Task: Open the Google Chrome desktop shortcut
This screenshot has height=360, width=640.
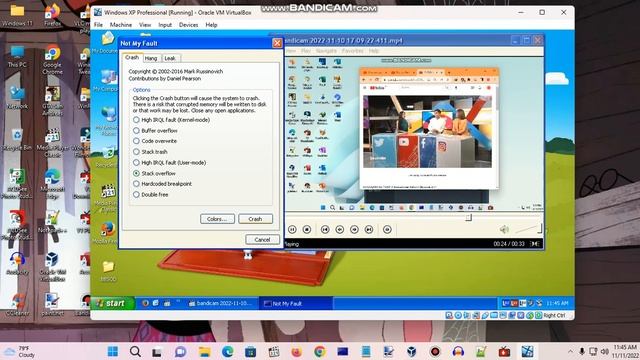Action: (52, 60)
